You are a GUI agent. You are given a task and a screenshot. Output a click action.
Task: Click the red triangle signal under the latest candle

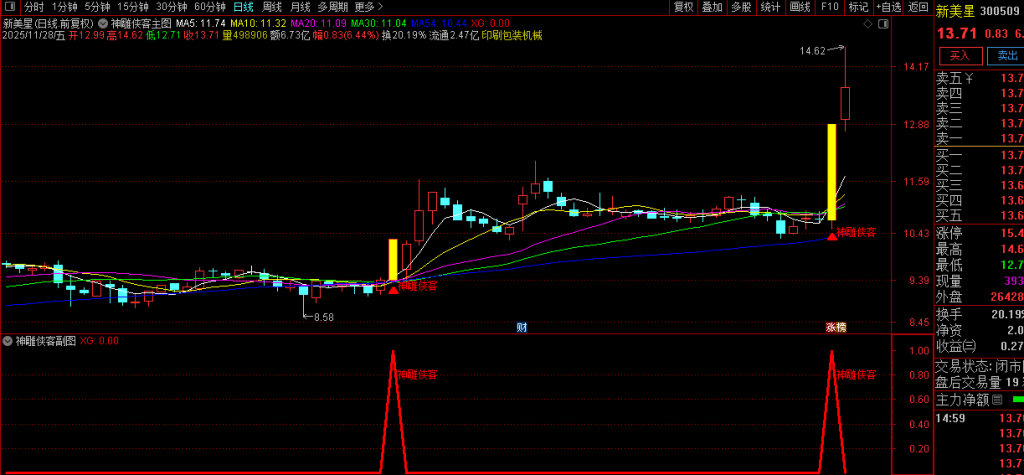832,235
